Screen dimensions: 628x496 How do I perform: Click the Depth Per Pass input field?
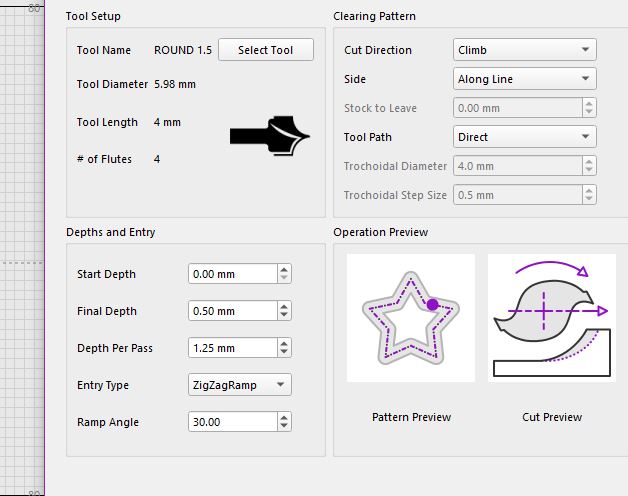[232, 348]
